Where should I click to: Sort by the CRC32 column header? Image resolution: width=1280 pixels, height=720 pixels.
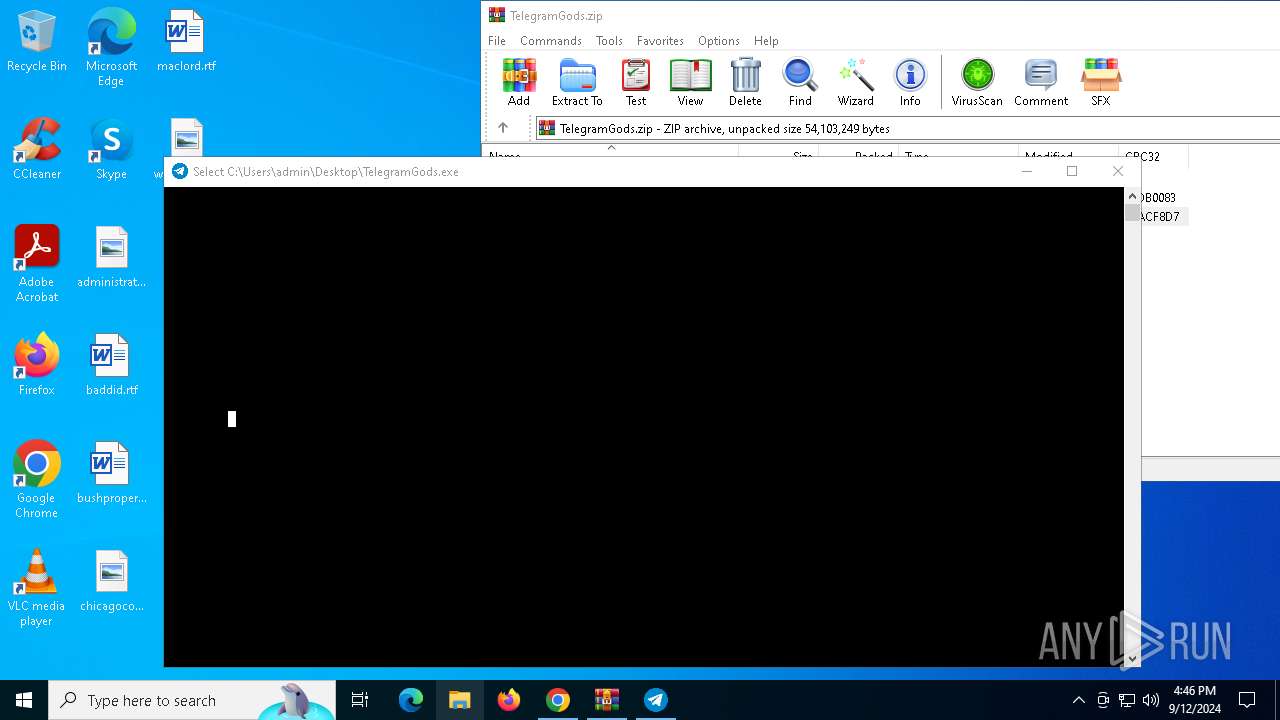click(1153, 155)
